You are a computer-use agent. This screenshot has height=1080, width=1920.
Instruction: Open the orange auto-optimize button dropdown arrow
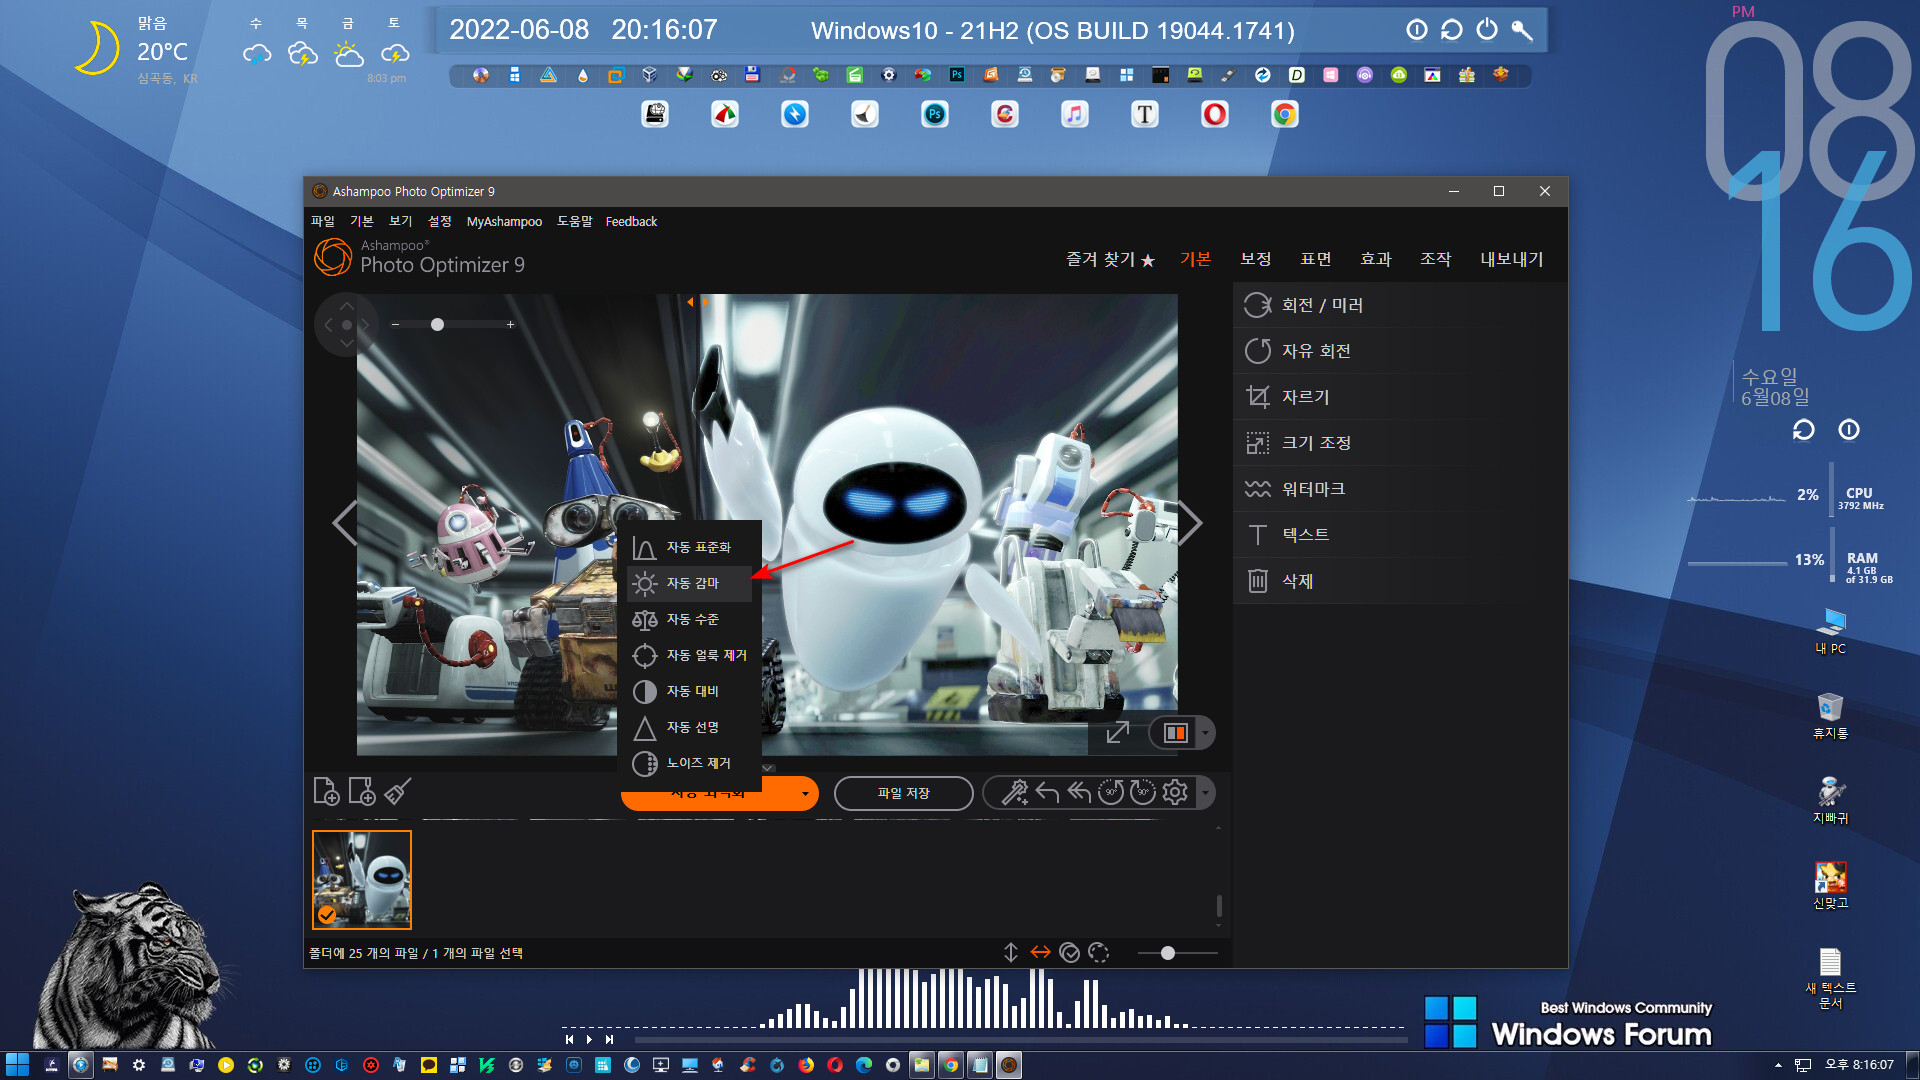[805, 794]
